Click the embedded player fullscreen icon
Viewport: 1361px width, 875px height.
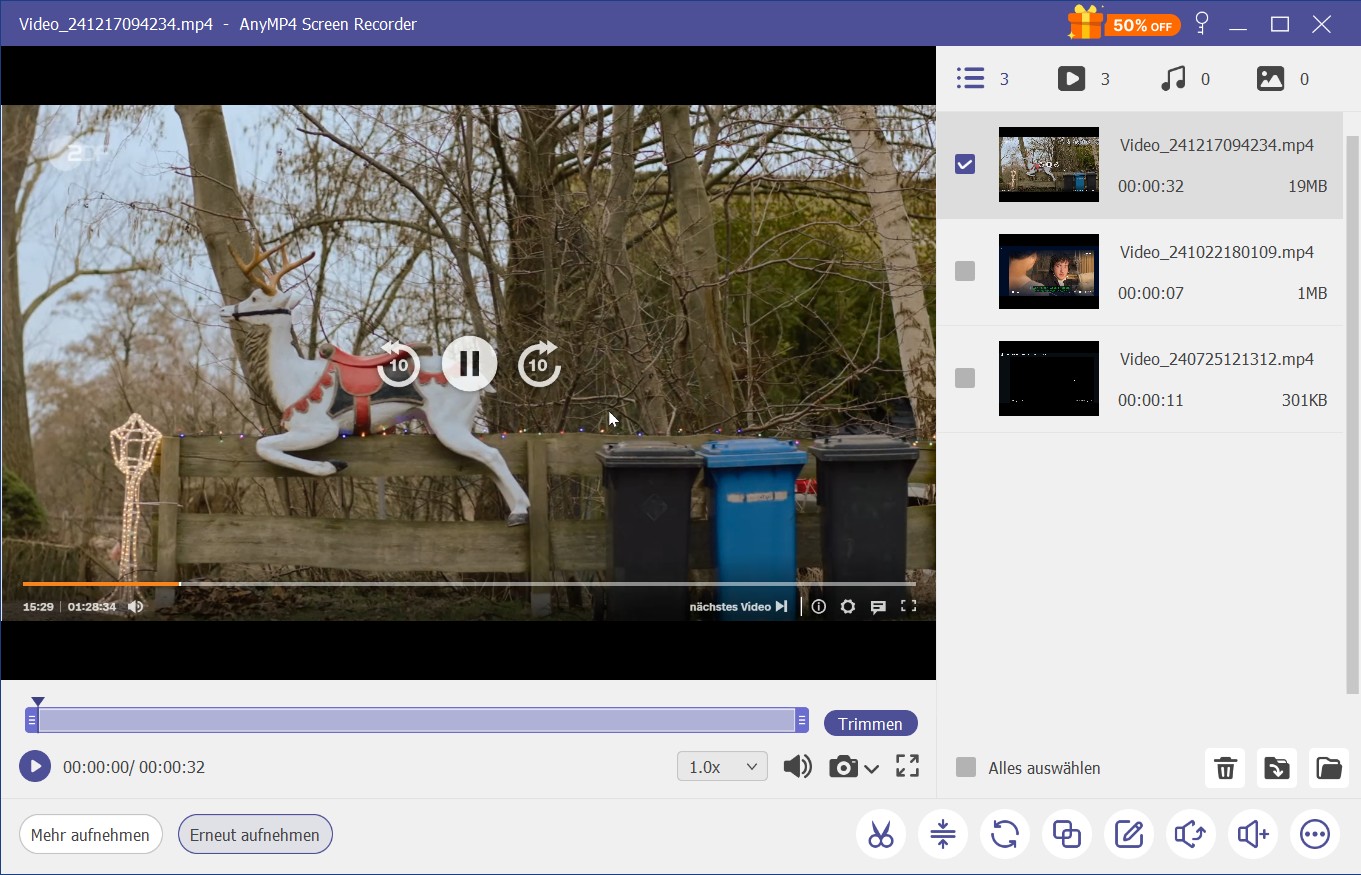click(x=908, y=606)
